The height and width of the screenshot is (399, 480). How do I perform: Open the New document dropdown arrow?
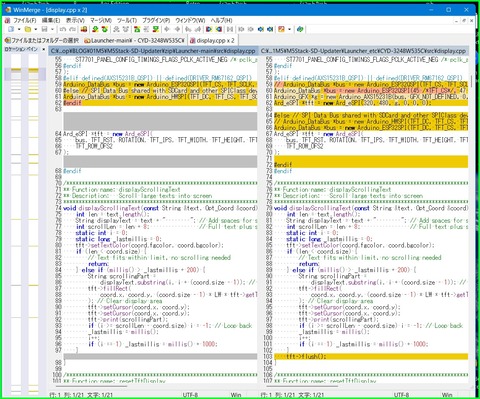19,29
